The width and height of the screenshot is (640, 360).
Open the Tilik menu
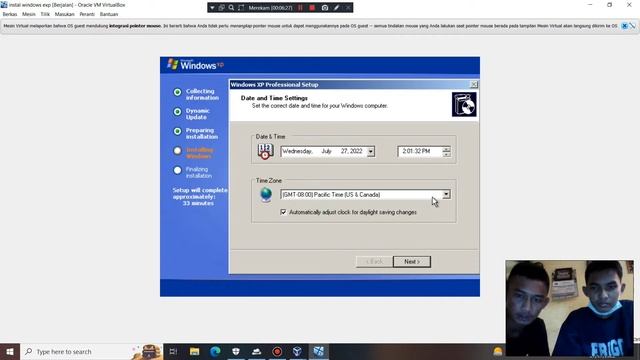(x=45, y=14)
